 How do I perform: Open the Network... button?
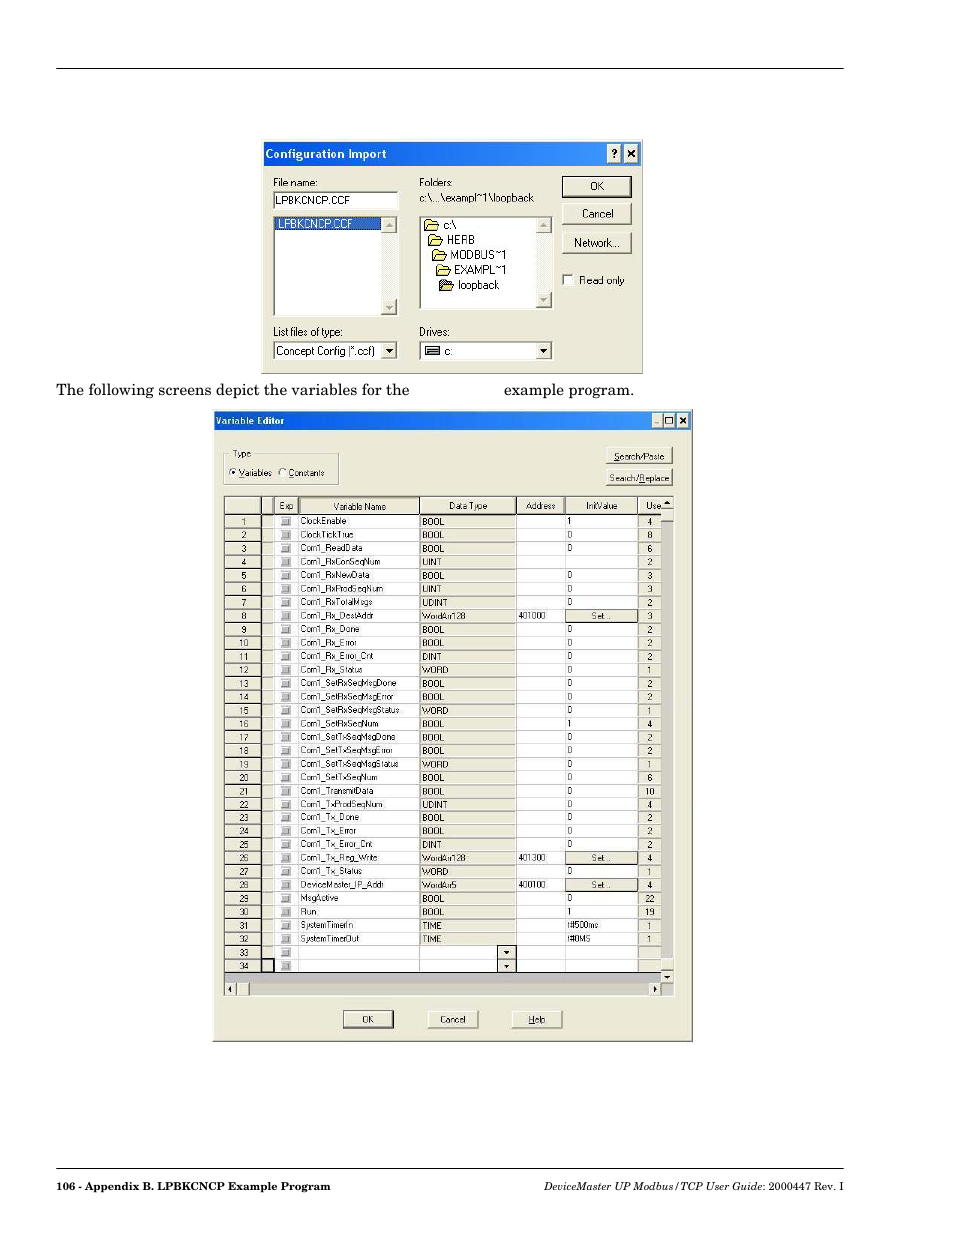597,243
